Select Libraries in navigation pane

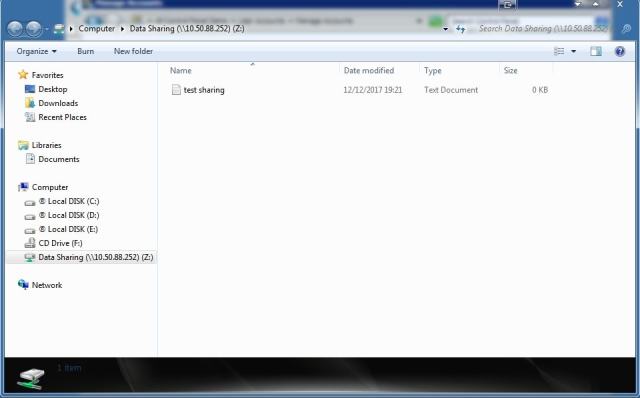(x=47, y=145)
